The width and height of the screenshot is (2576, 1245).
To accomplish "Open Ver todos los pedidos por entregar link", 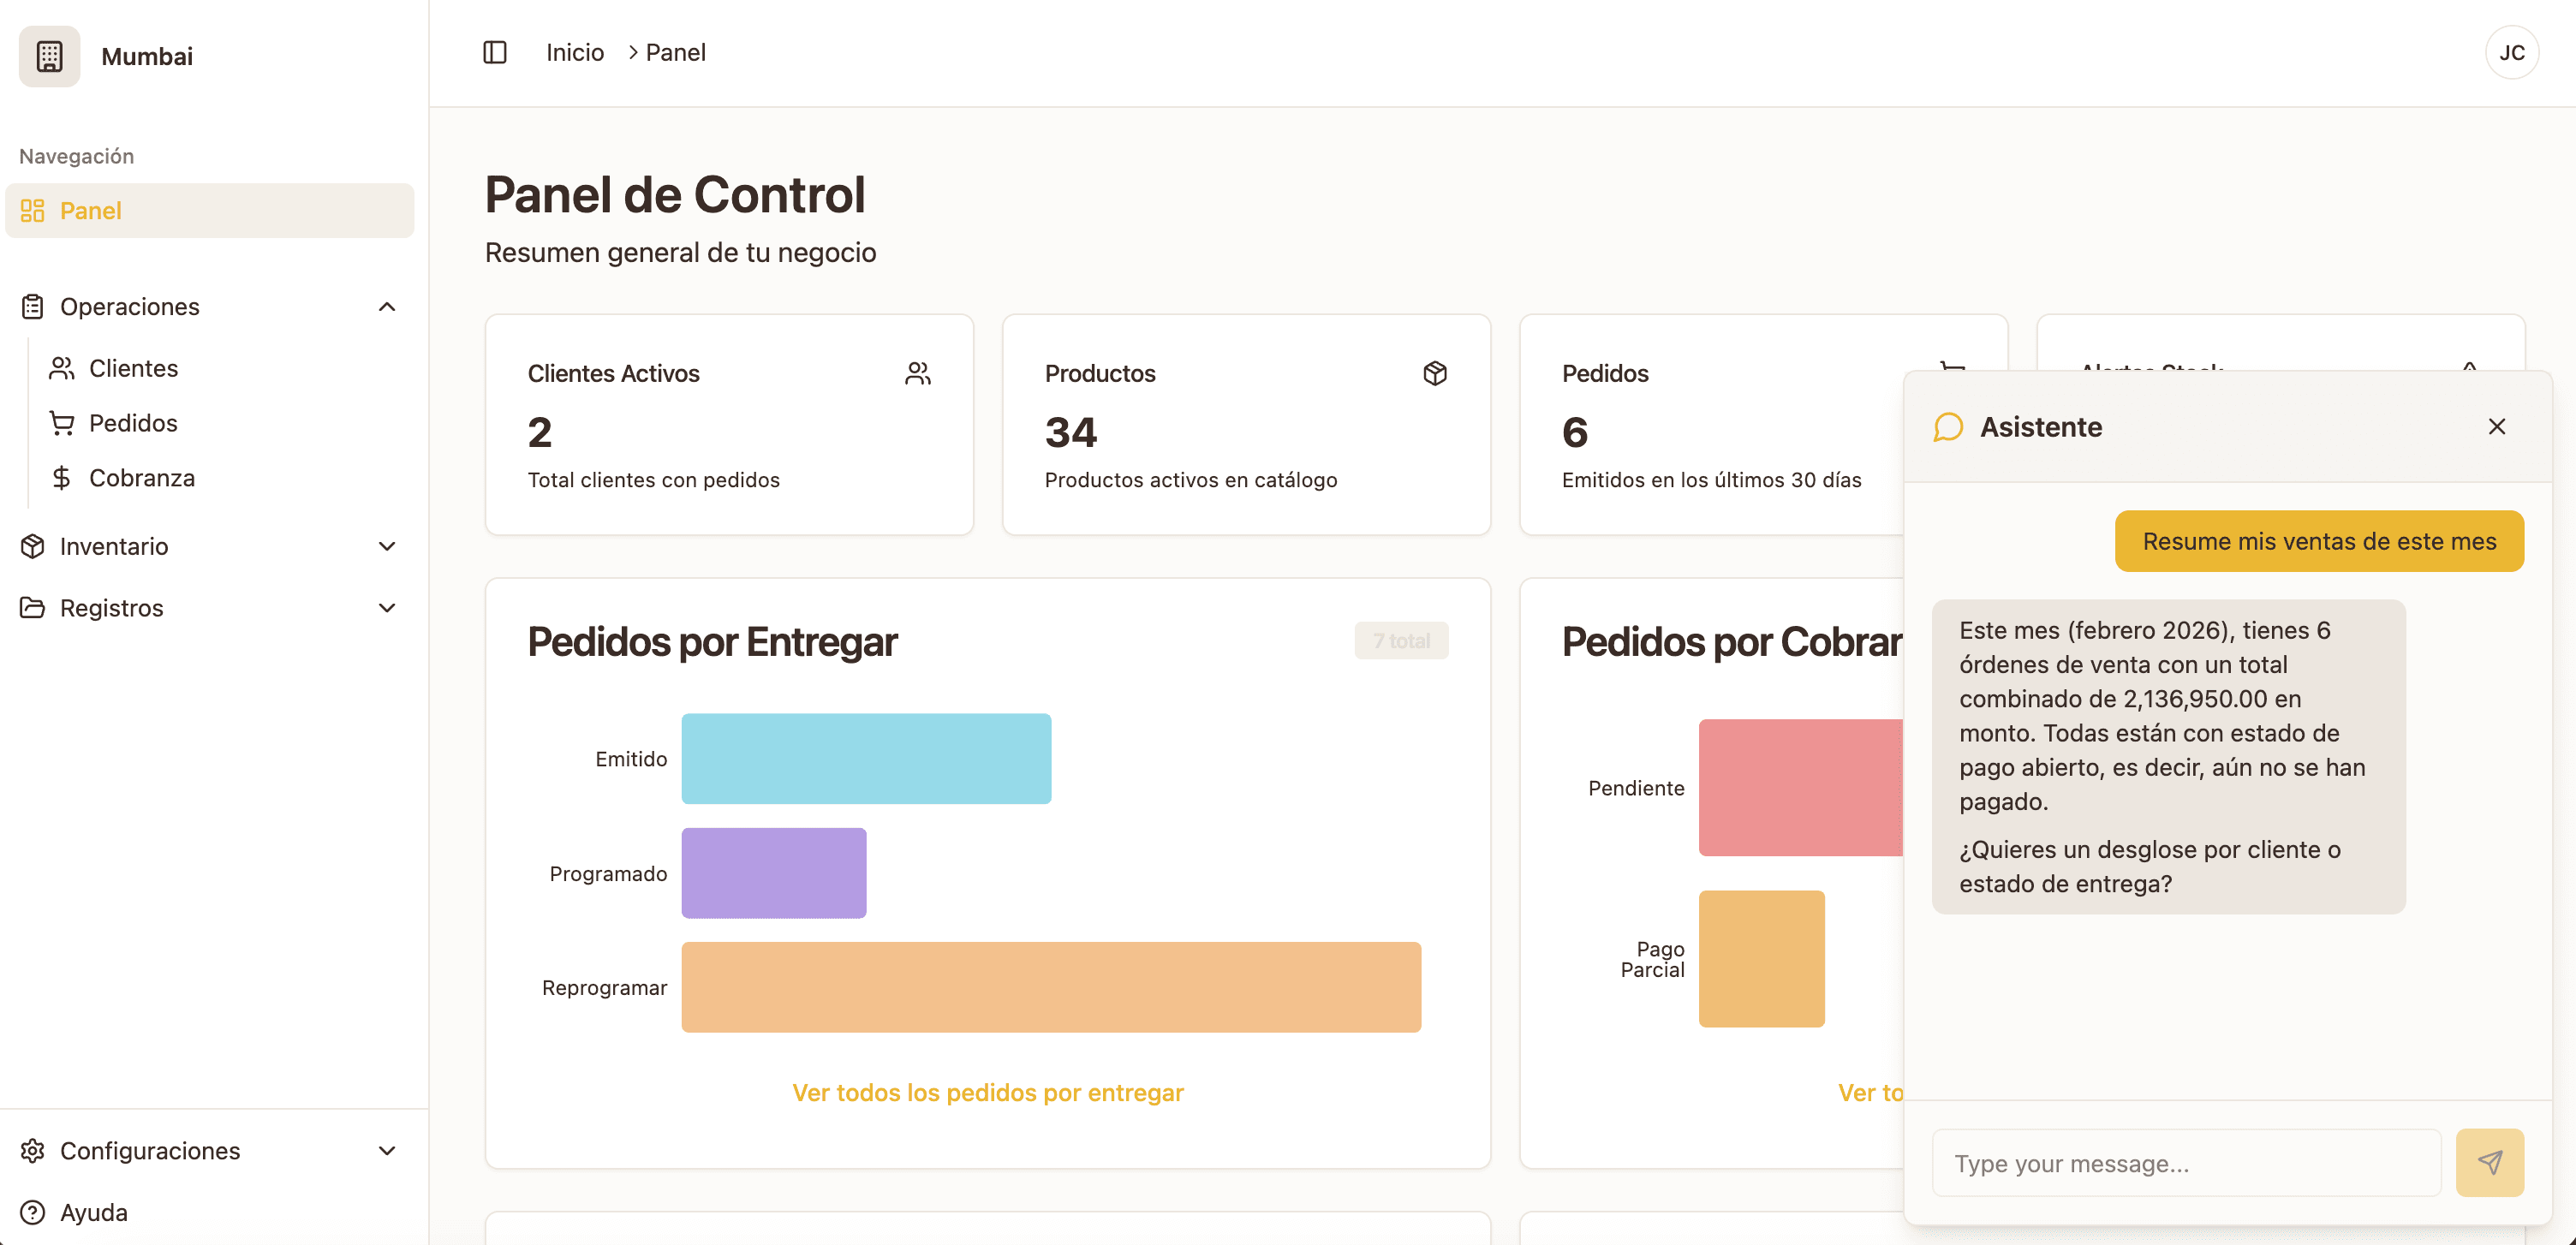I will (988, 1092).
